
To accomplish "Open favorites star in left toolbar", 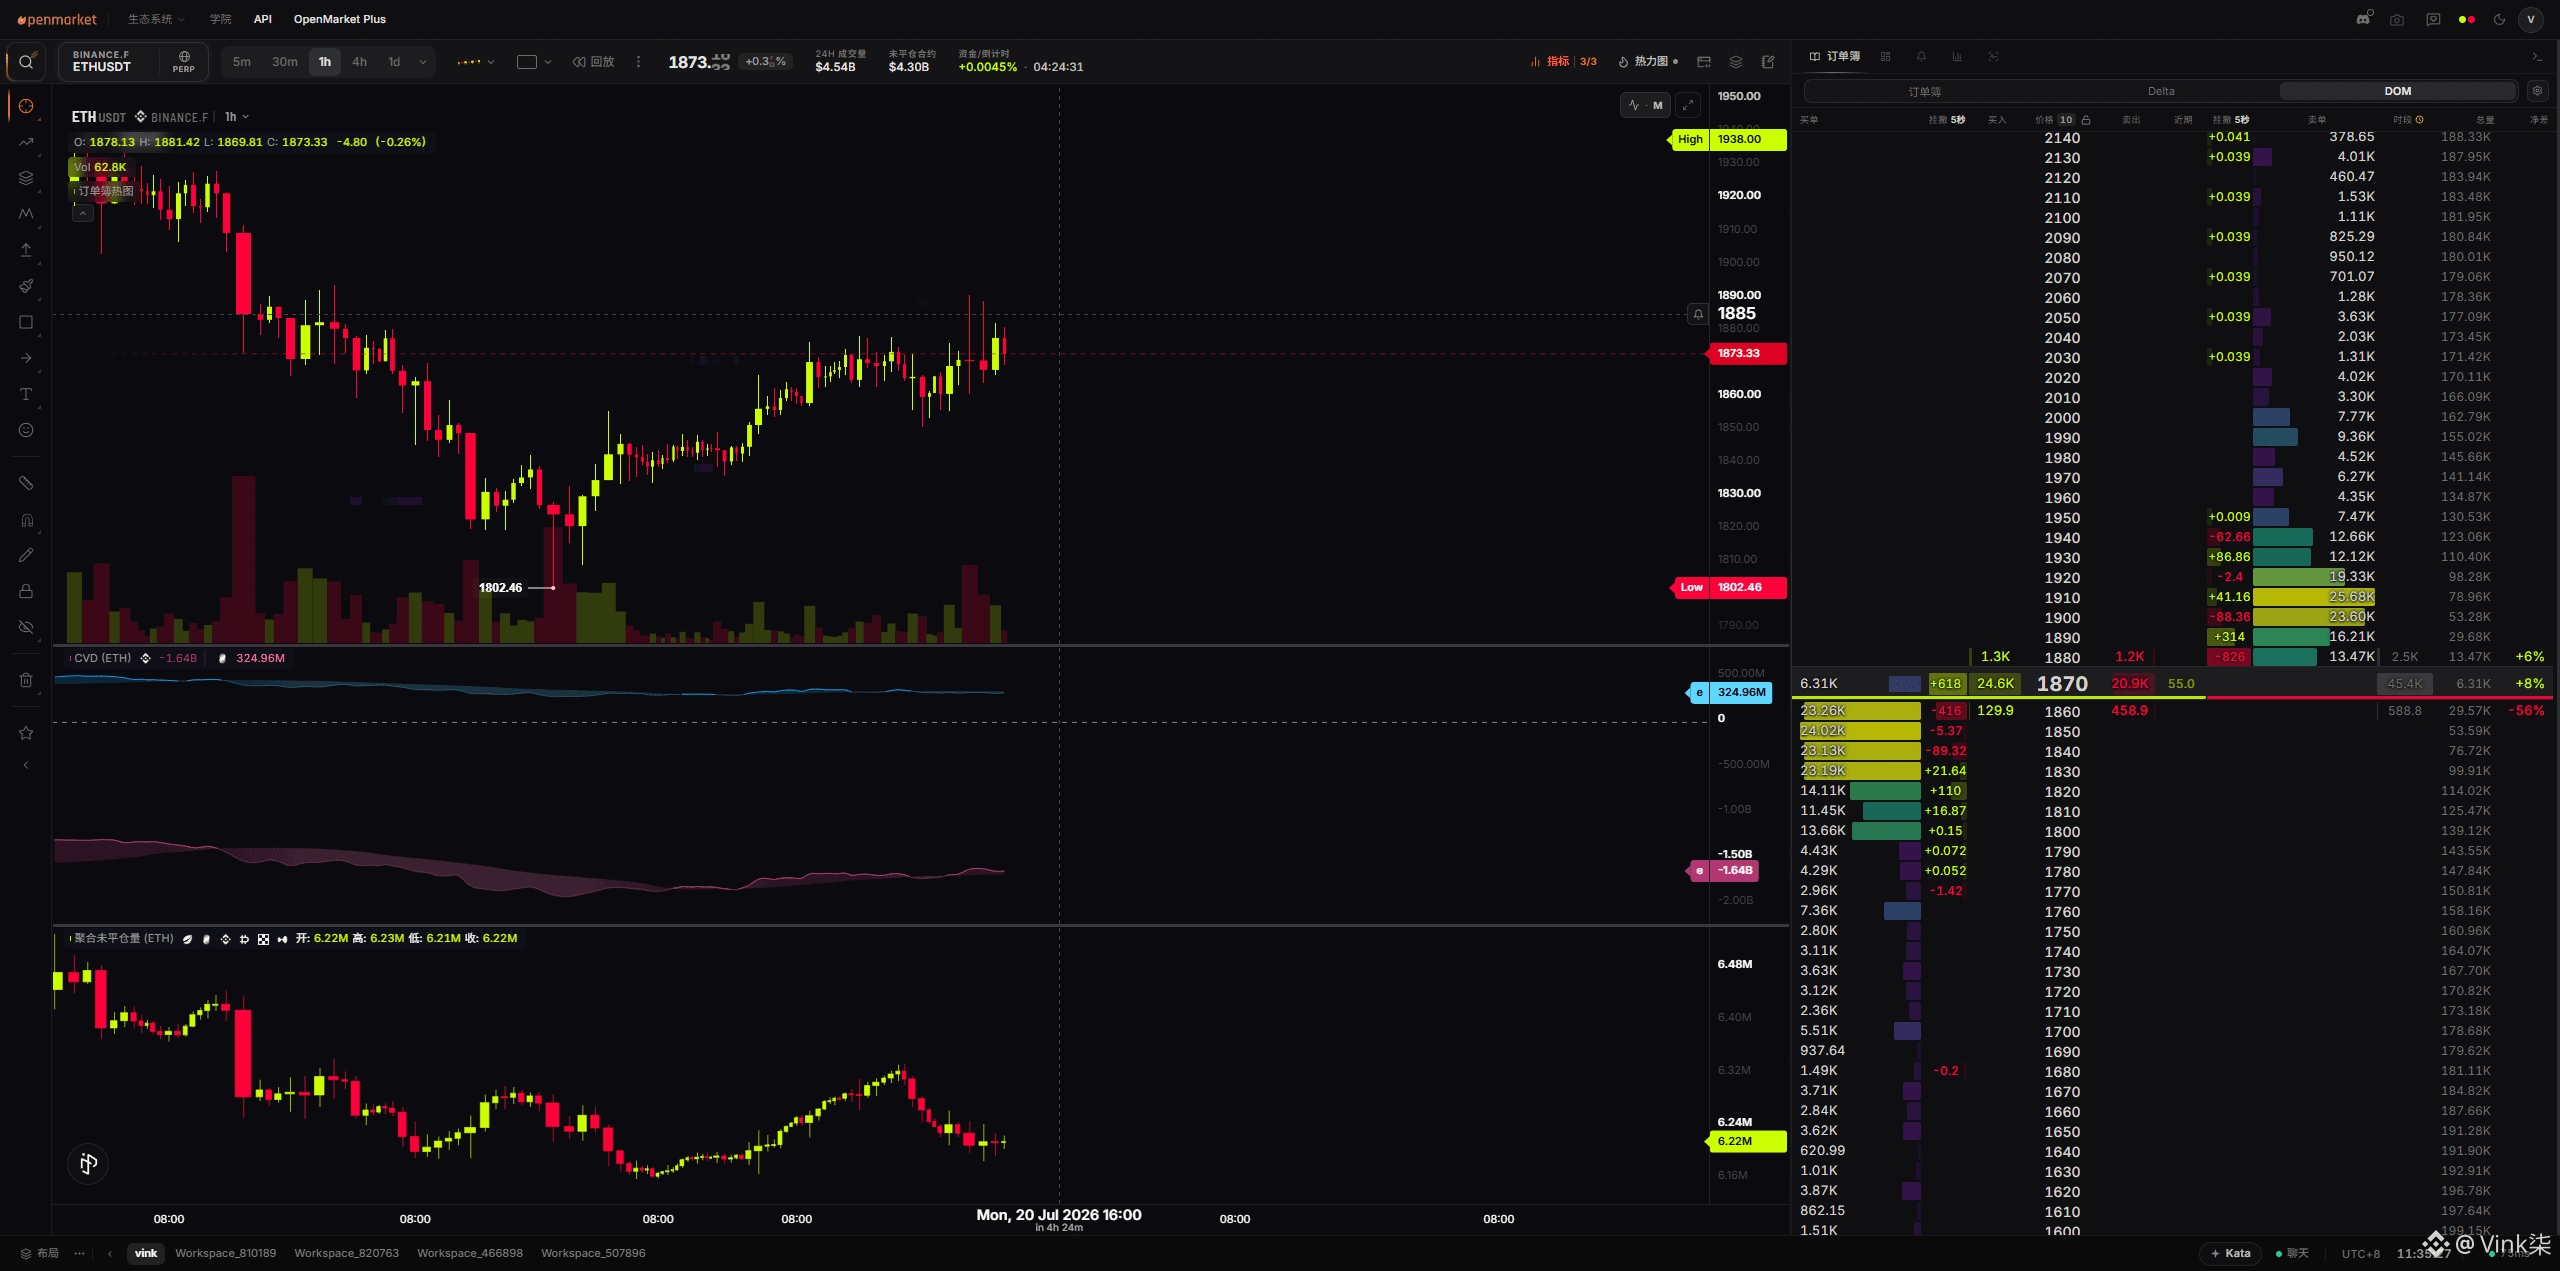I will coord(26,733).
